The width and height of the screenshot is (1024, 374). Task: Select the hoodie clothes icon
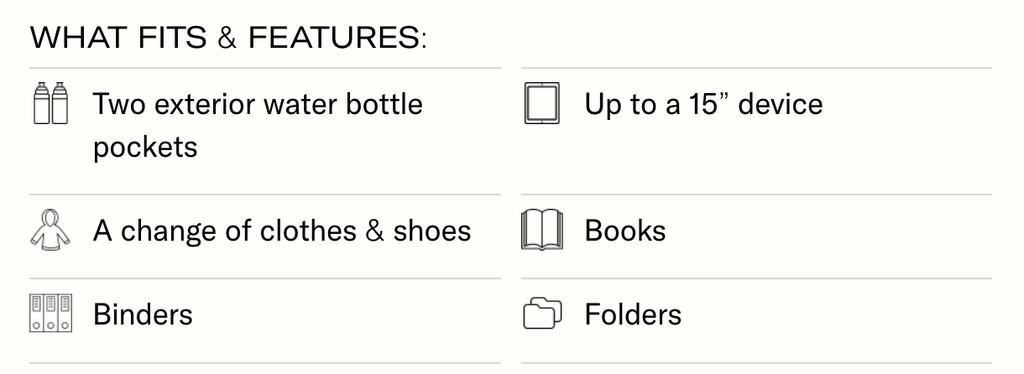point(50,230)
